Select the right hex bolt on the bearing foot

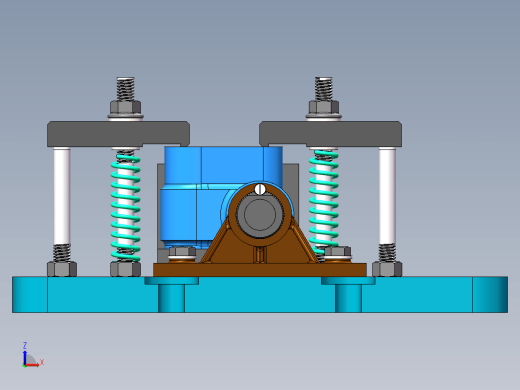tap(338, 251)
